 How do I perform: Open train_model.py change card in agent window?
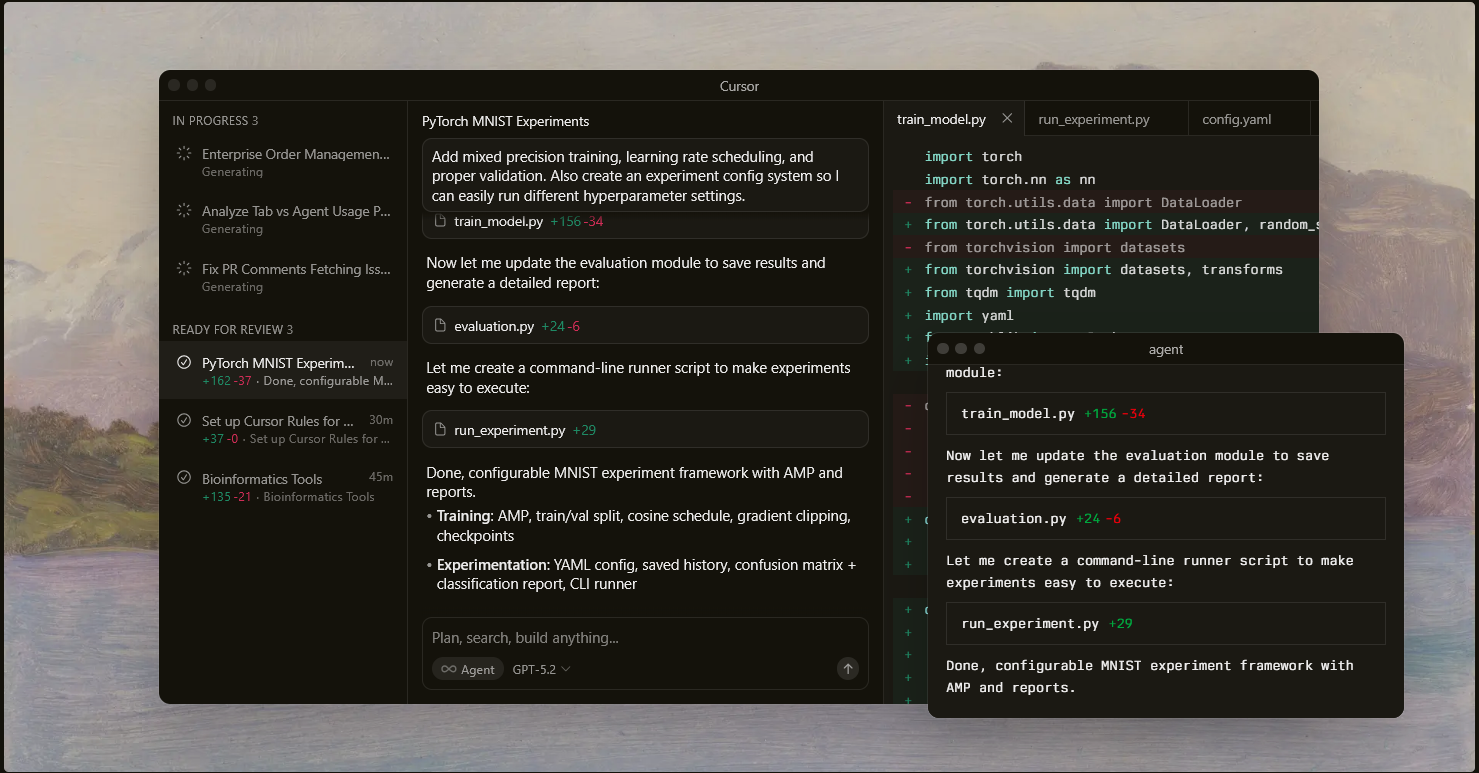click(x=1165, y=413)
